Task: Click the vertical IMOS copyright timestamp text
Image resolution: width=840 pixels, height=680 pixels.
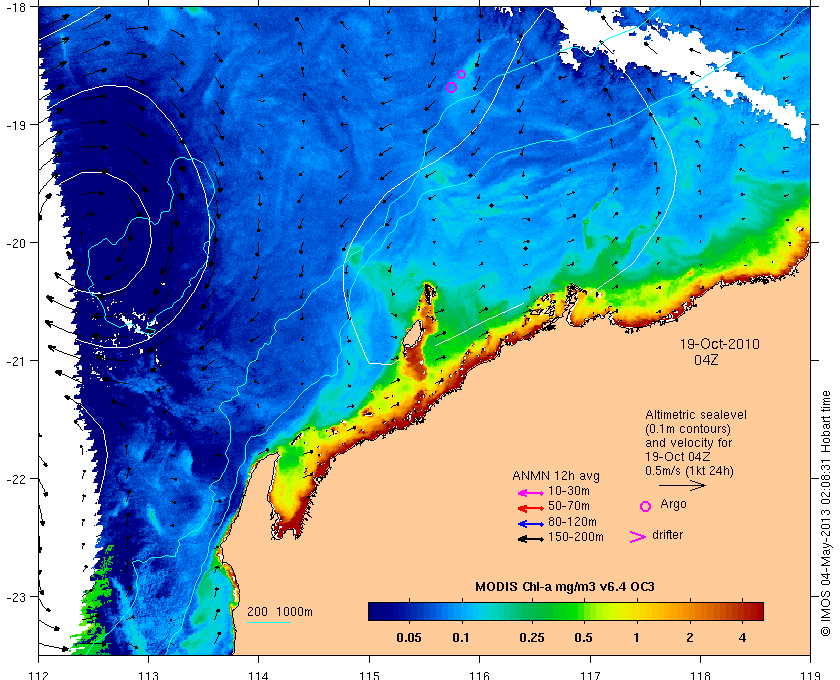Action: pos(826,513)
